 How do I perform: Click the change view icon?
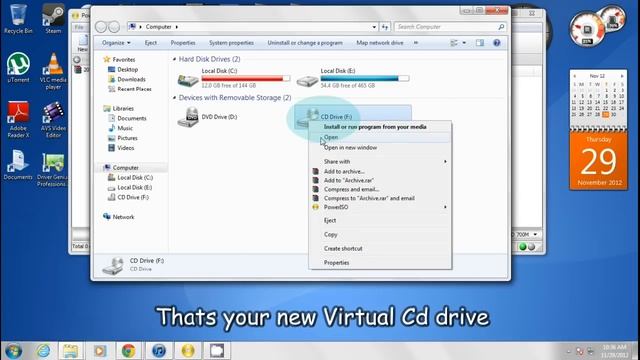pyautogui.click(x=454, y=43)
